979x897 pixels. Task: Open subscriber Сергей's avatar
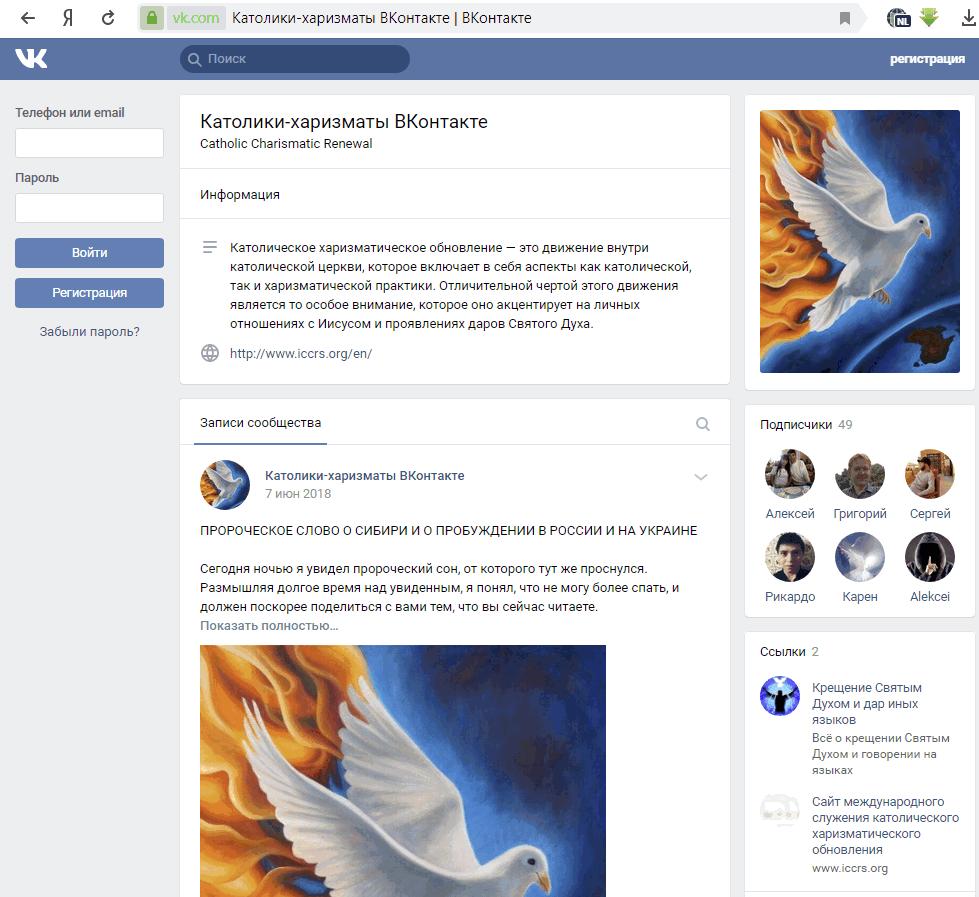pos(930,474)
